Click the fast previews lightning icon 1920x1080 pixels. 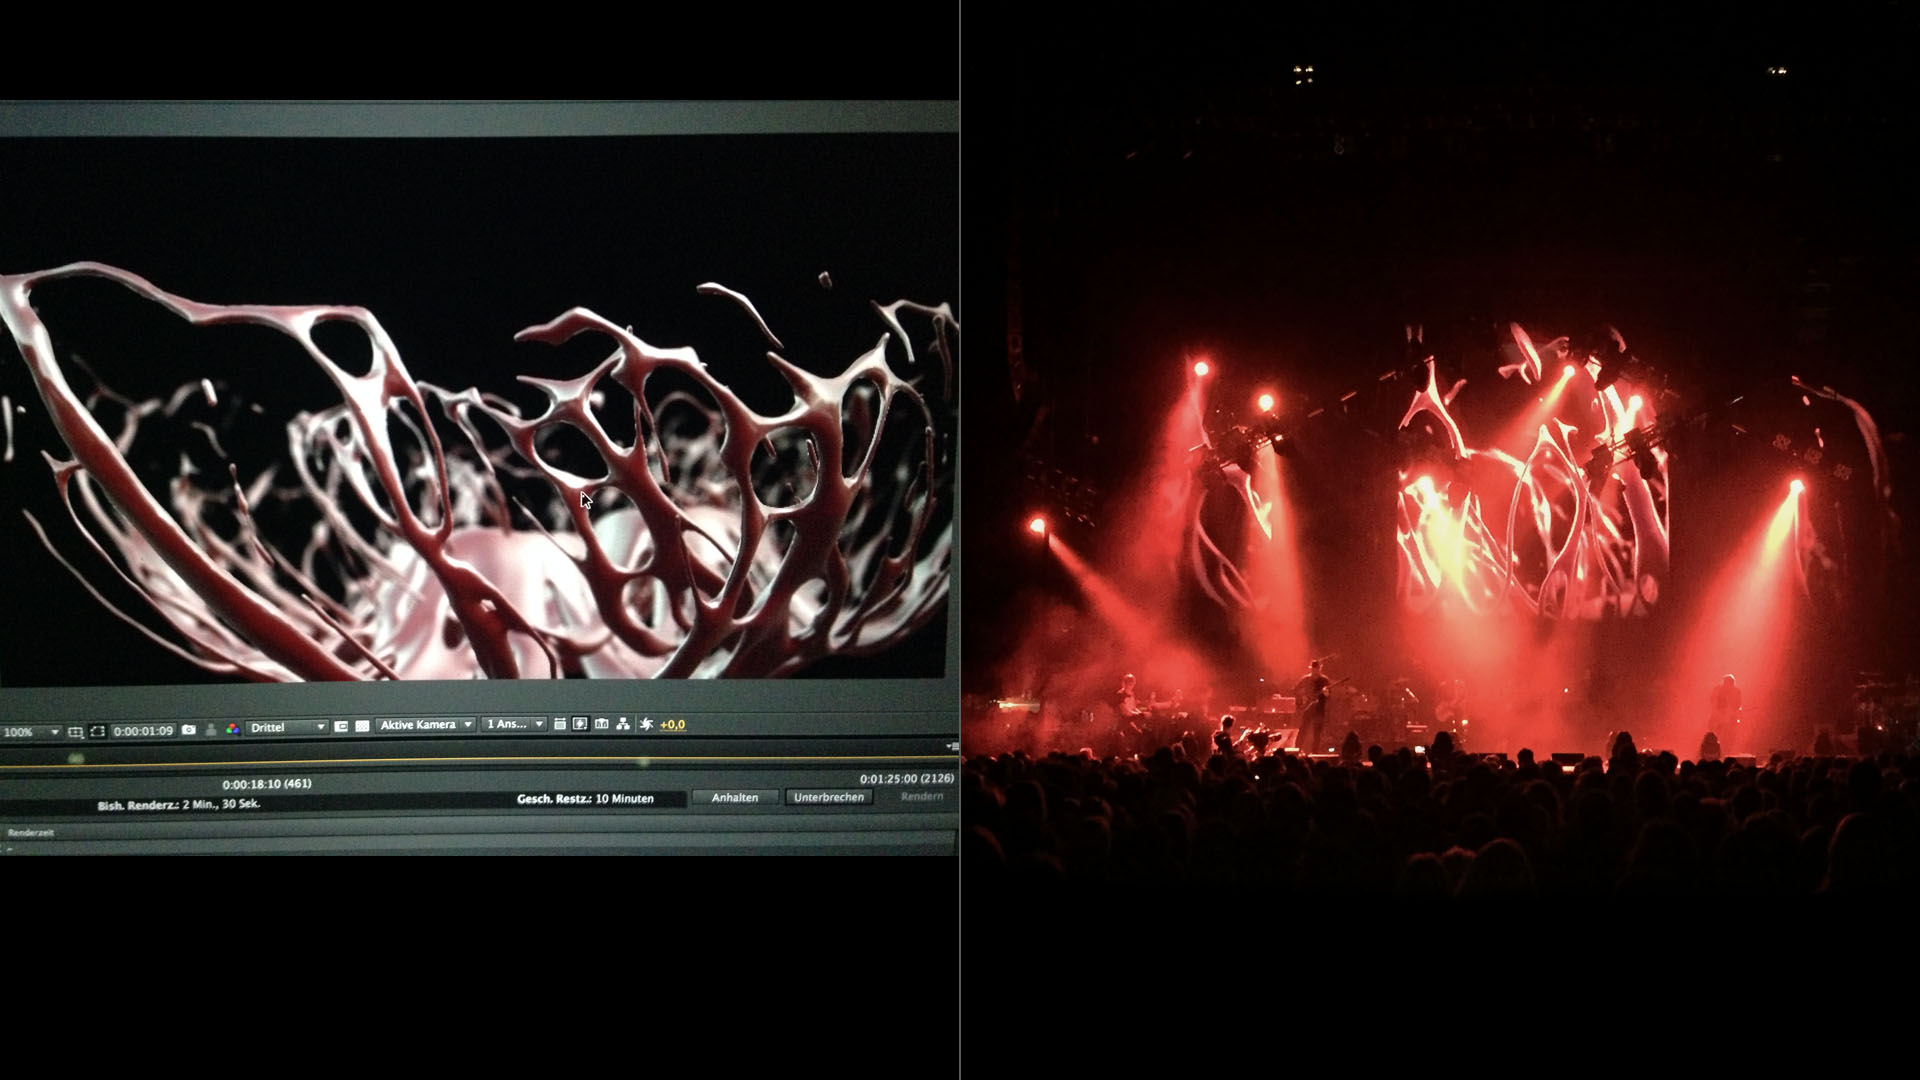(580, 724)
